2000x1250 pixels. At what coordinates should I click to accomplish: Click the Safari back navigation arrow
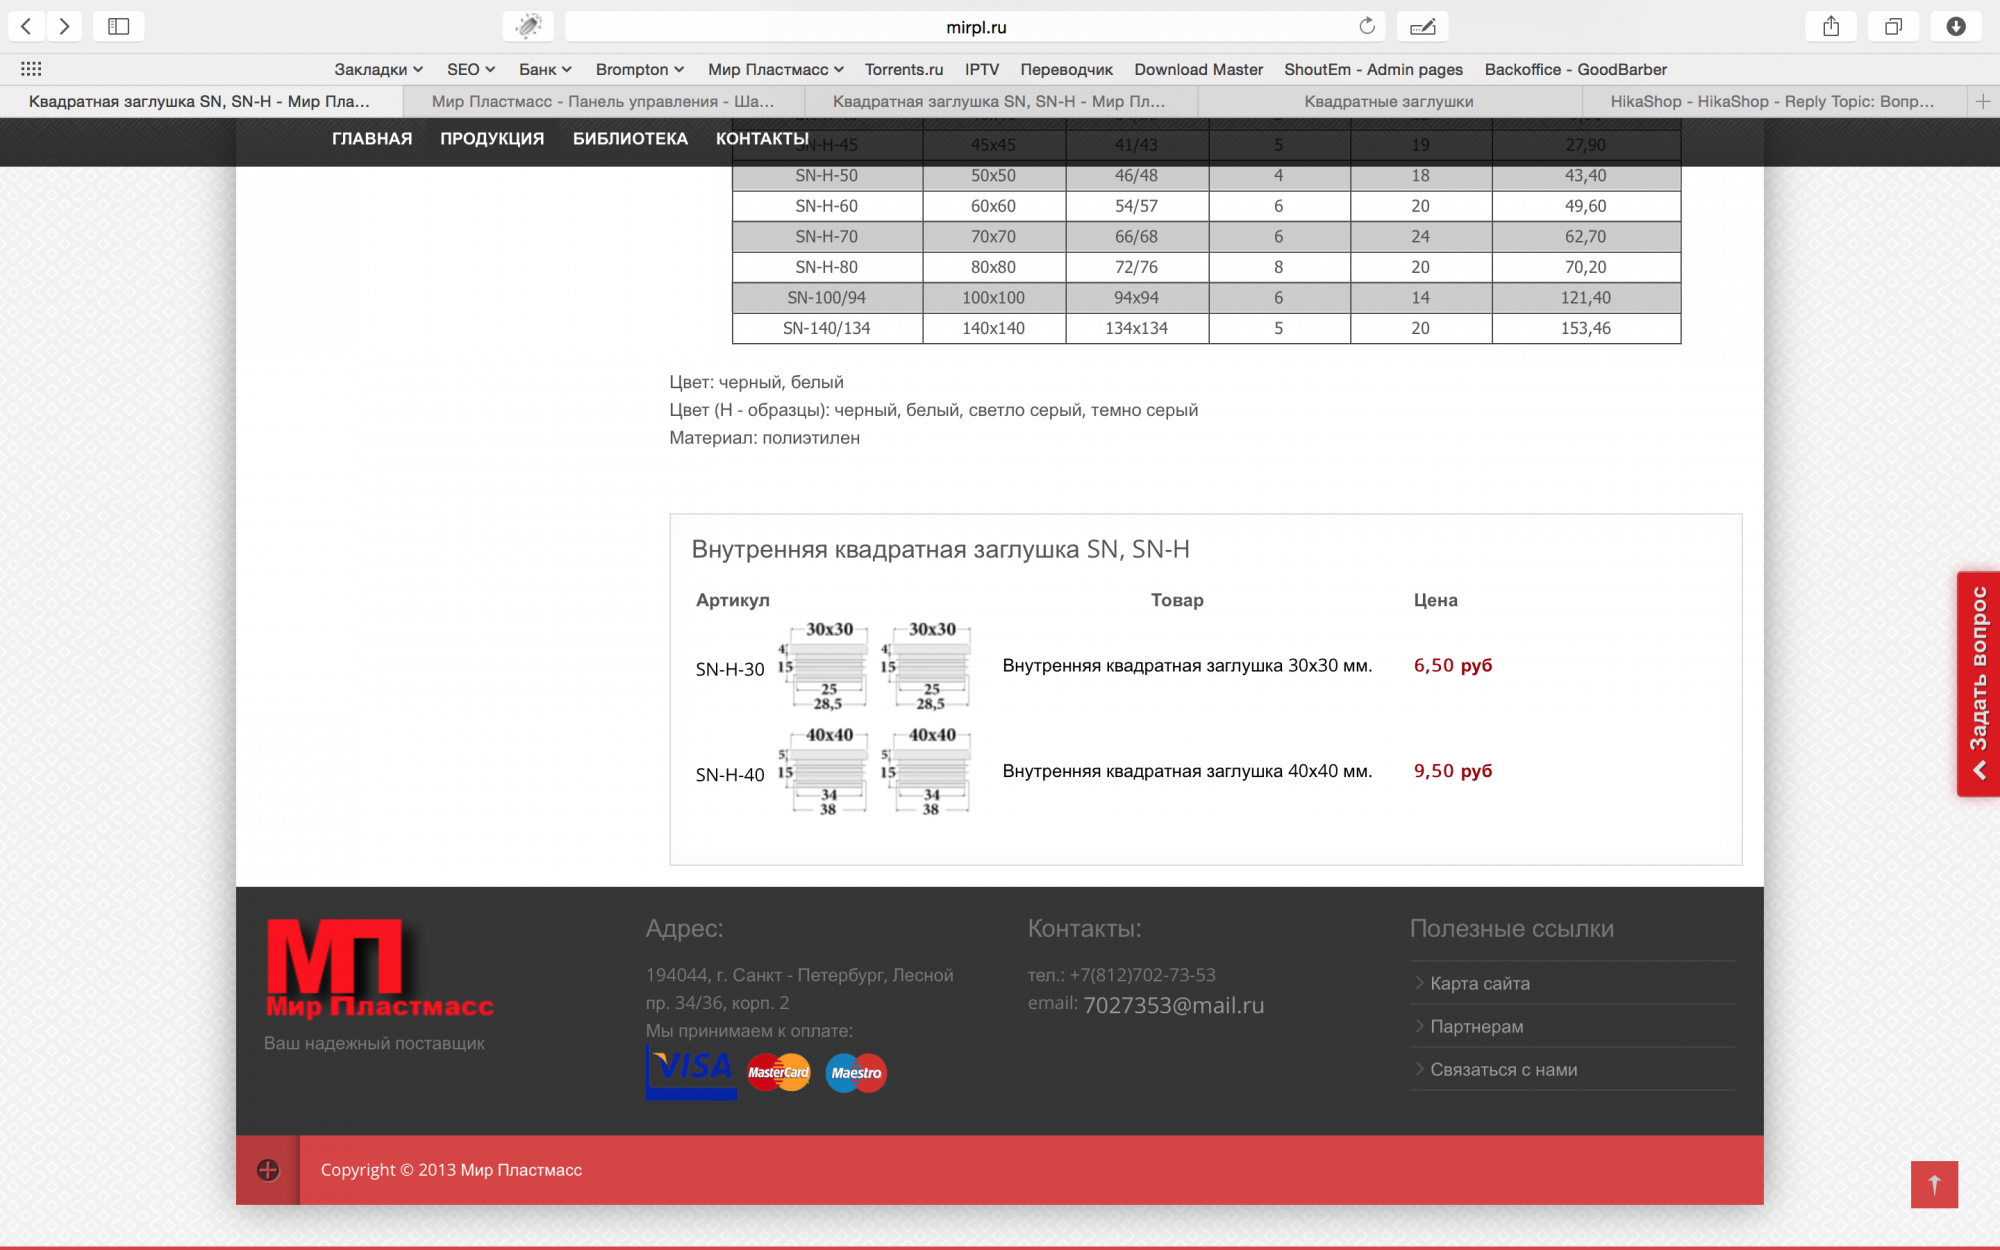27,26
